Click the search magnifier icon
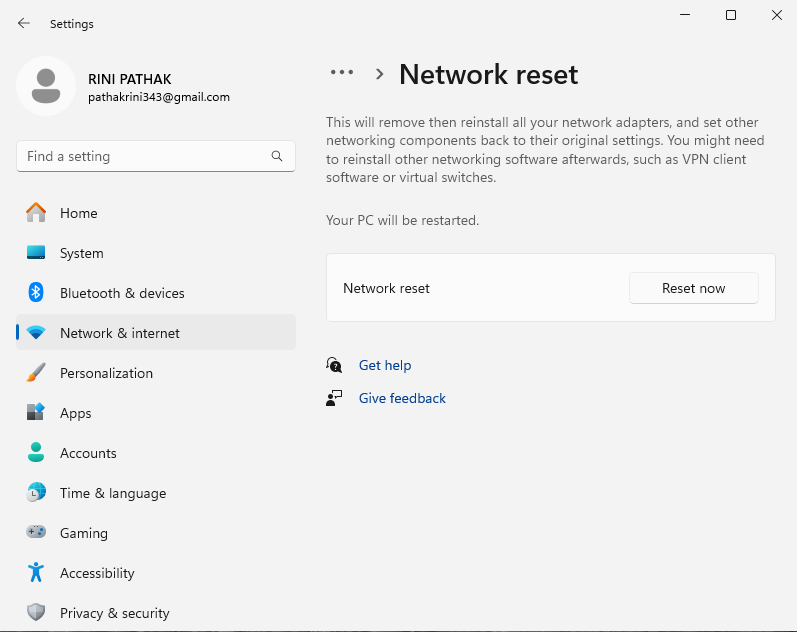The image size is (797, 632). tap(277, 157)
